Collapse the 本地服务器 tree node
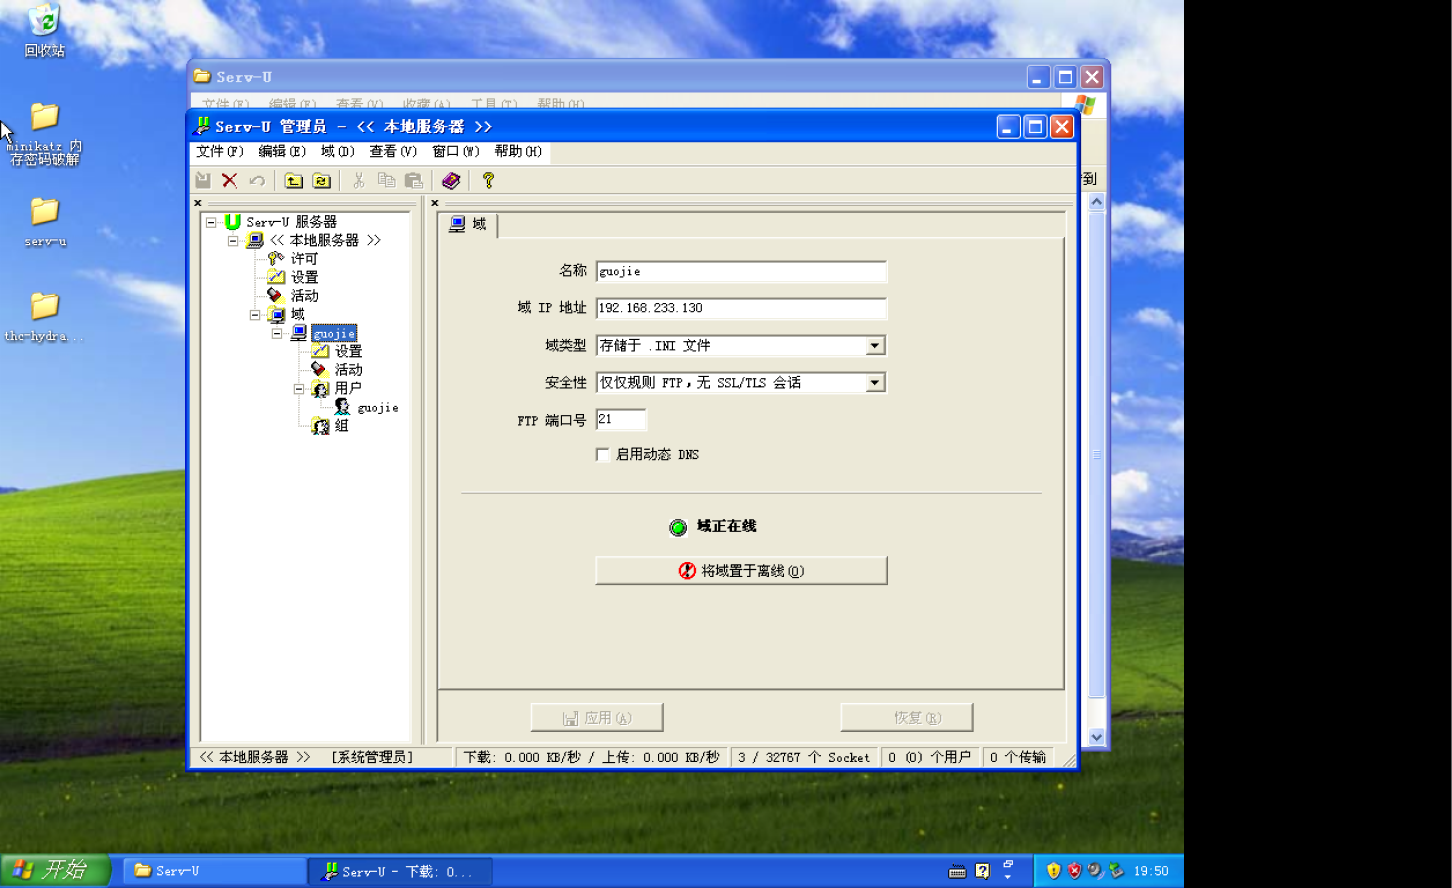This screenshot has height=888, width=1452. click(x=233, y=241)
